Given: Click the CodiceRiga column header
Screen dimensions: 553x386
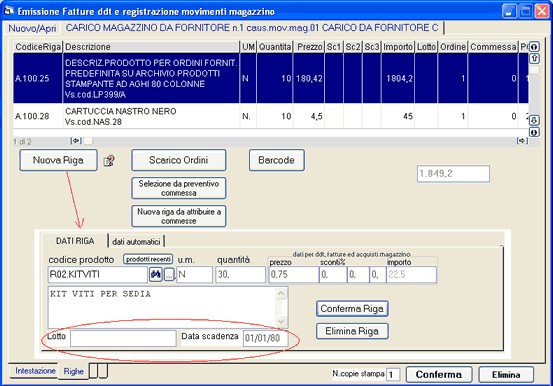Looking at the screenshot, I should click(38, 47).
